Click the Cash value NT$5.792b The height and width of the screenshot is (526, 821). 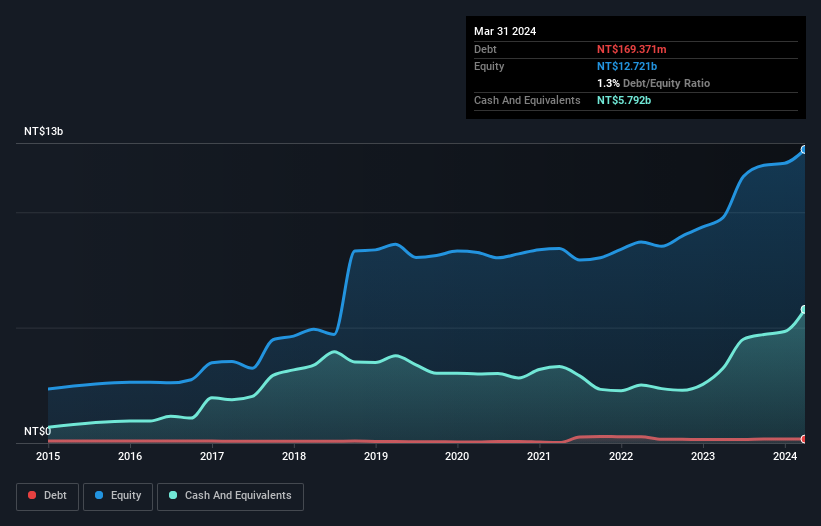(x=624, y=100)
